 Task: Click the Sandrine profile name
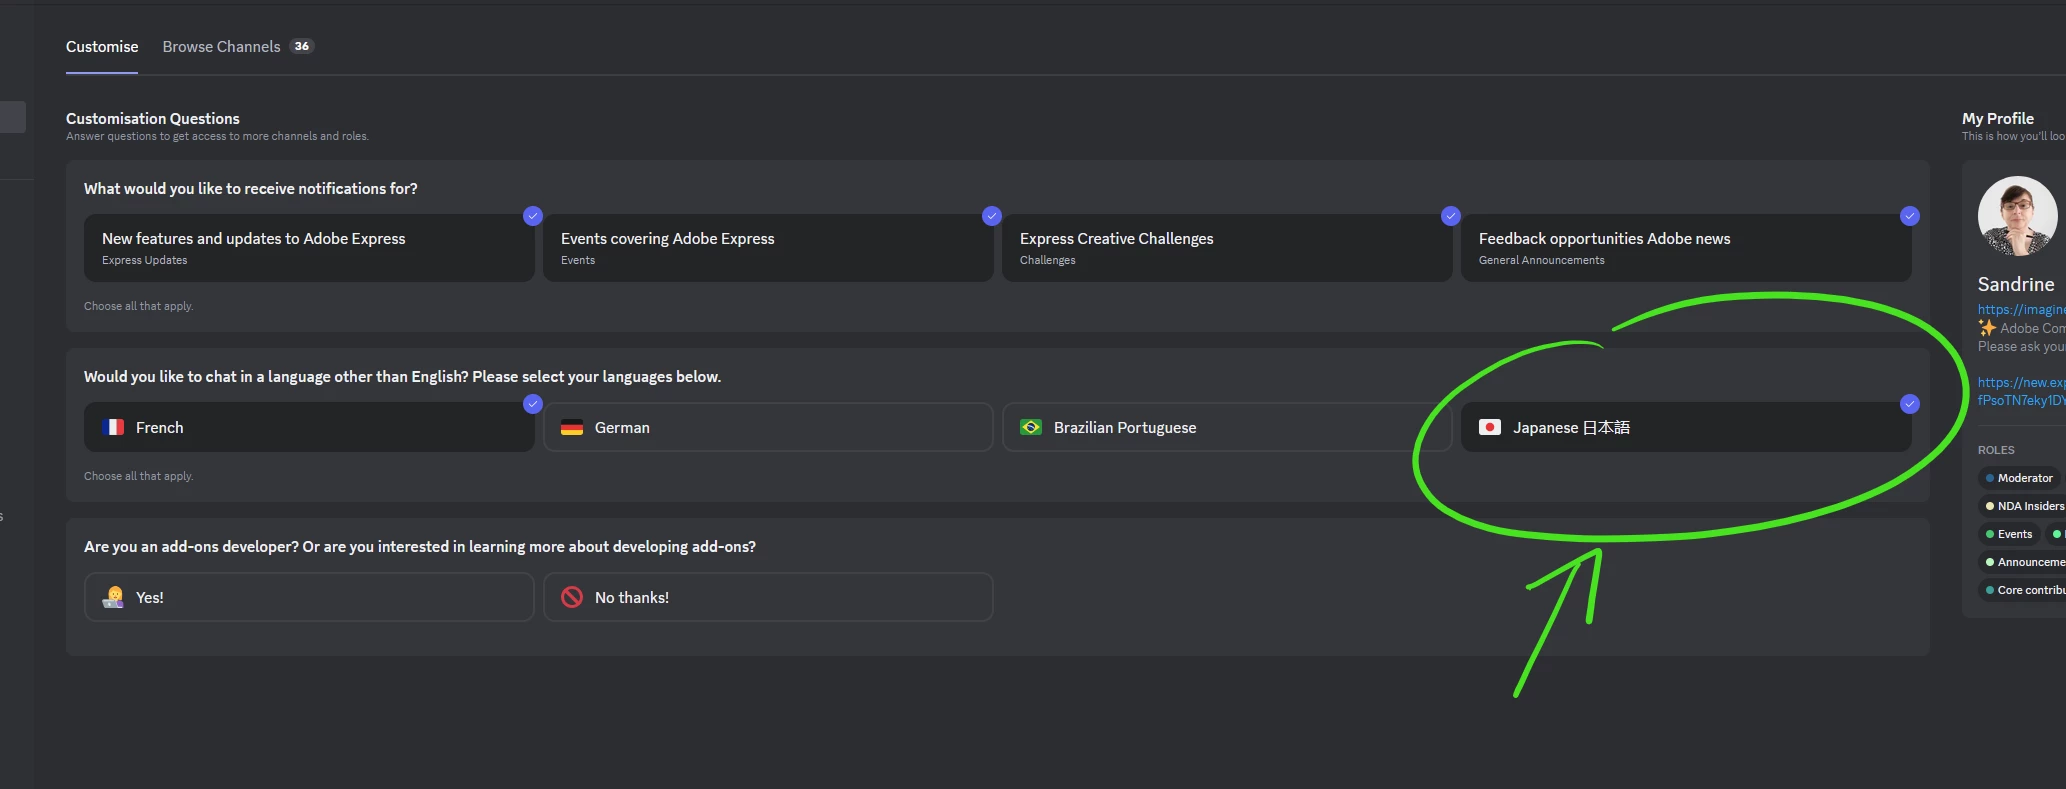[x=2016, y=284]
